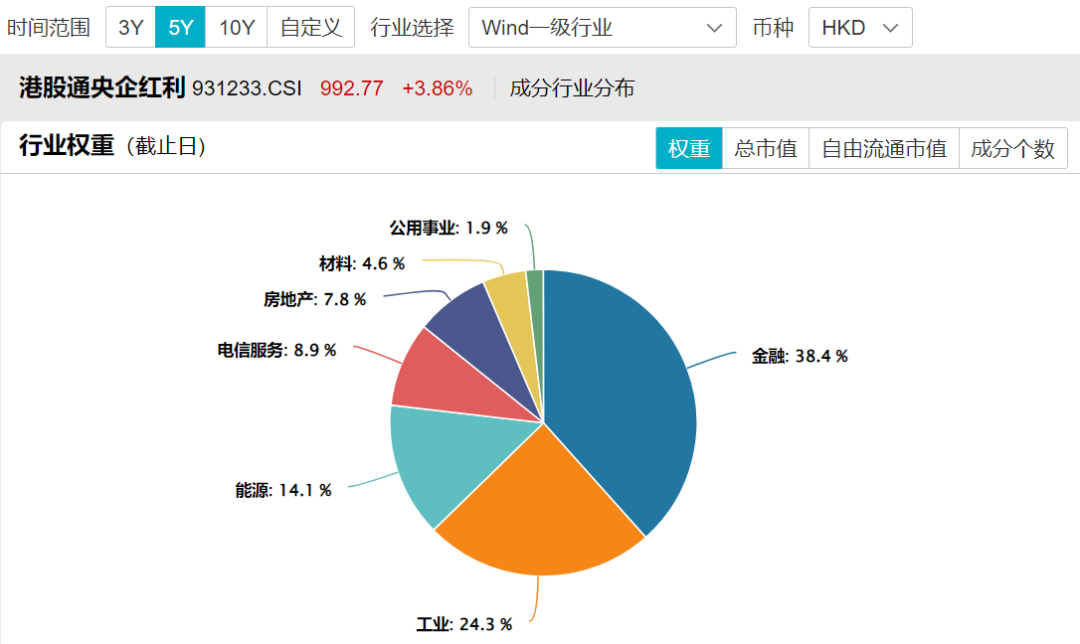Click the 时间范围 label
This screenshot has width=1080, height=644.
pos(48,28)
